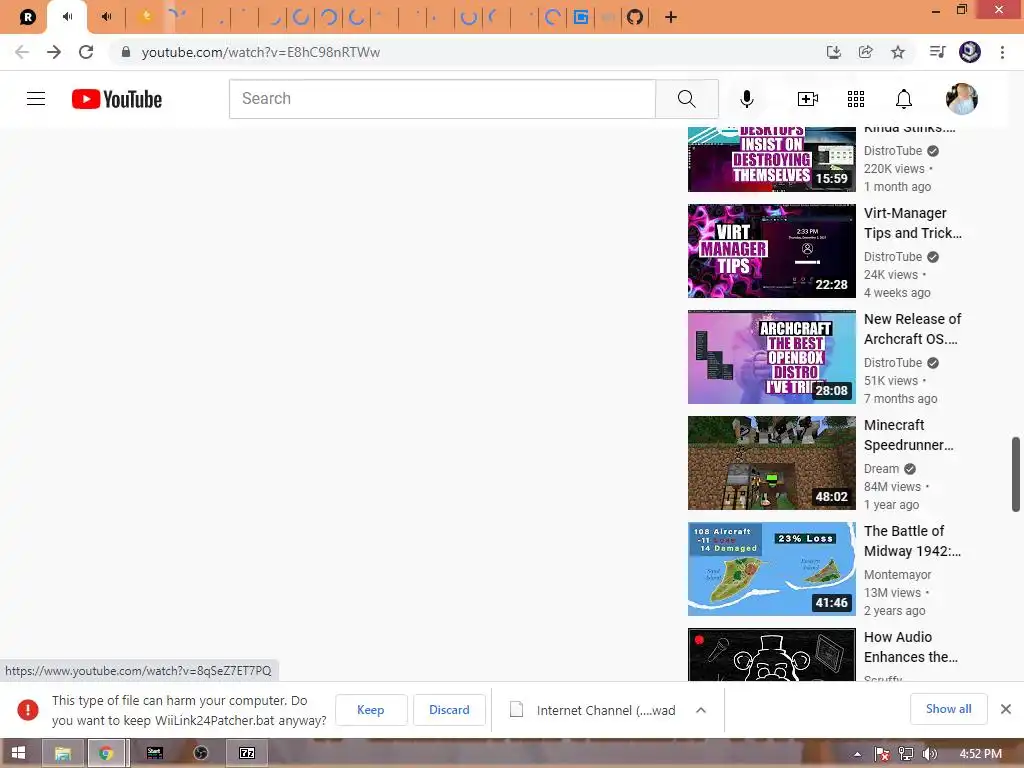This screenshot has height=768, width=1024.
Task: Open the YouTube hamburger guide menu
Action: (x=36, y=99)
